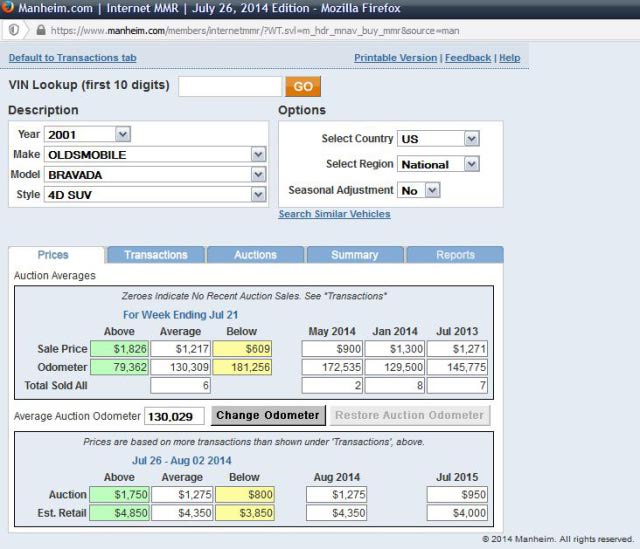The width and height of the screenshot is (640, 549).
Task: Open the Seasonal Adjustment dropdown
Action: 419,189
